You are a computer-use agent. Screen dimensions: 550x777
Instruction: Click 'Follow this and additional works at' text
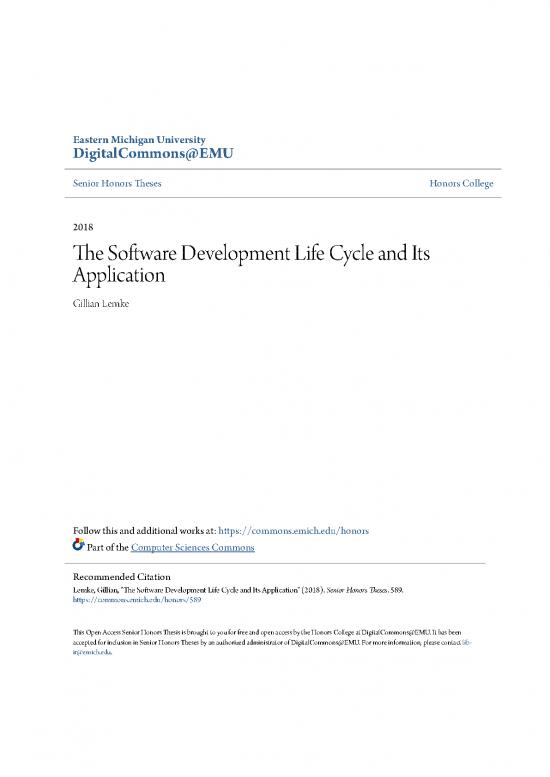(145, 531)
